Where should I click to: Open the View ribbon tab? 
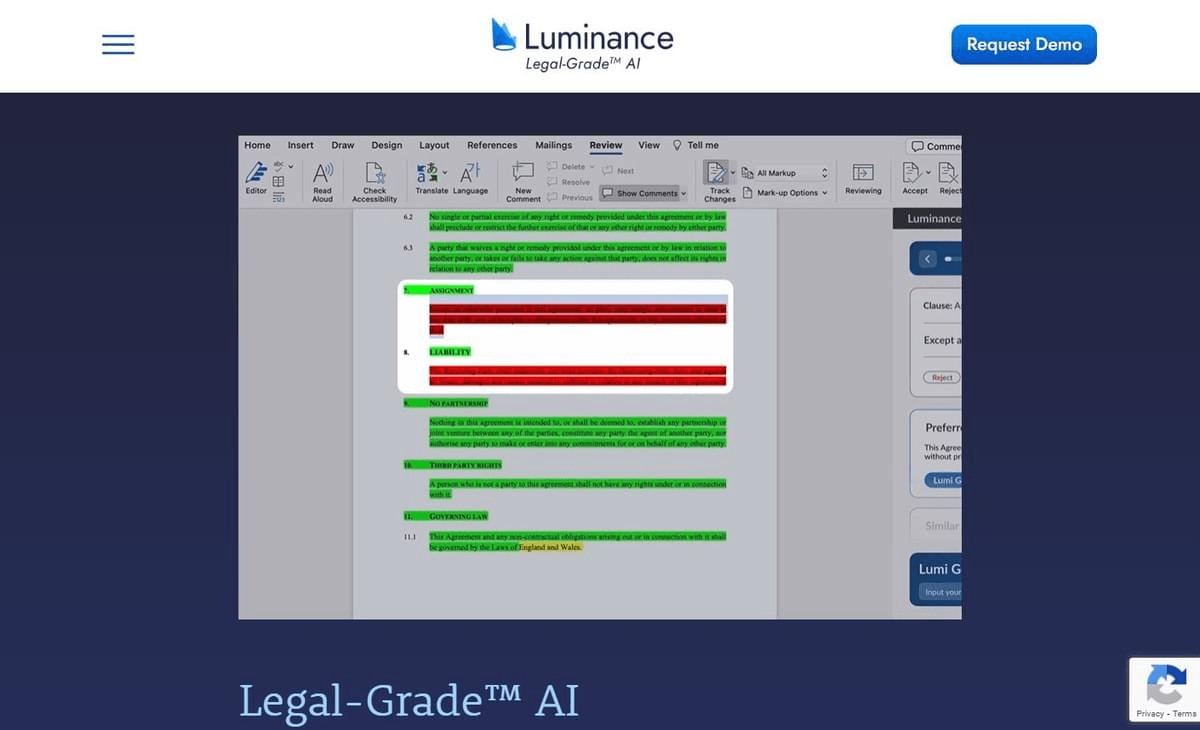[649, 145]
